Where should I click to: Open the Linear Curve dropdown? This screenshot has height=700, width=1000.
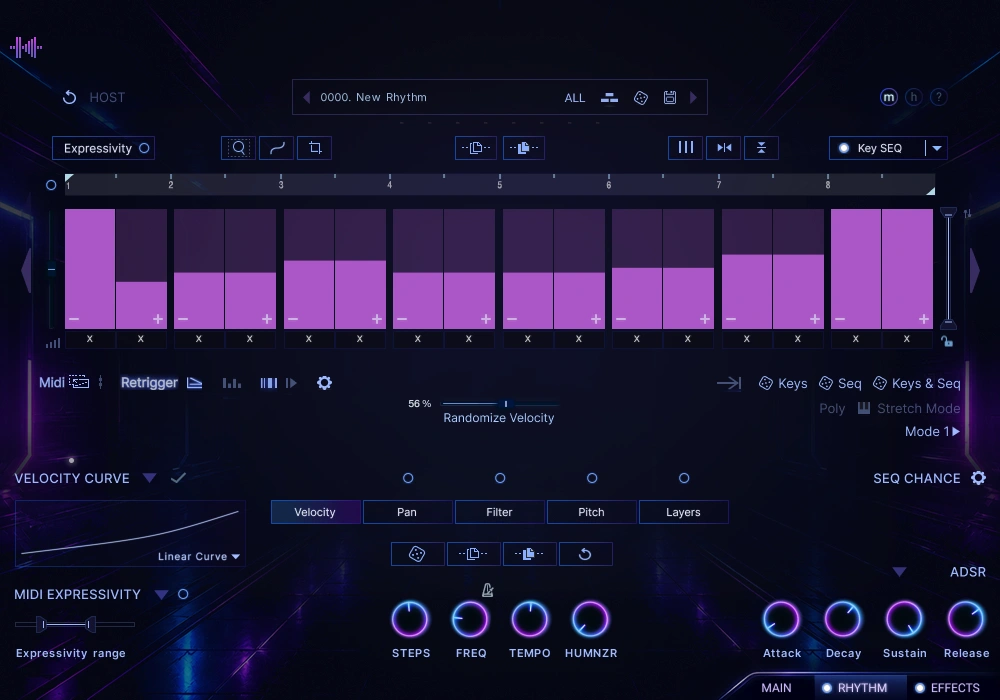tap(199, 557)
